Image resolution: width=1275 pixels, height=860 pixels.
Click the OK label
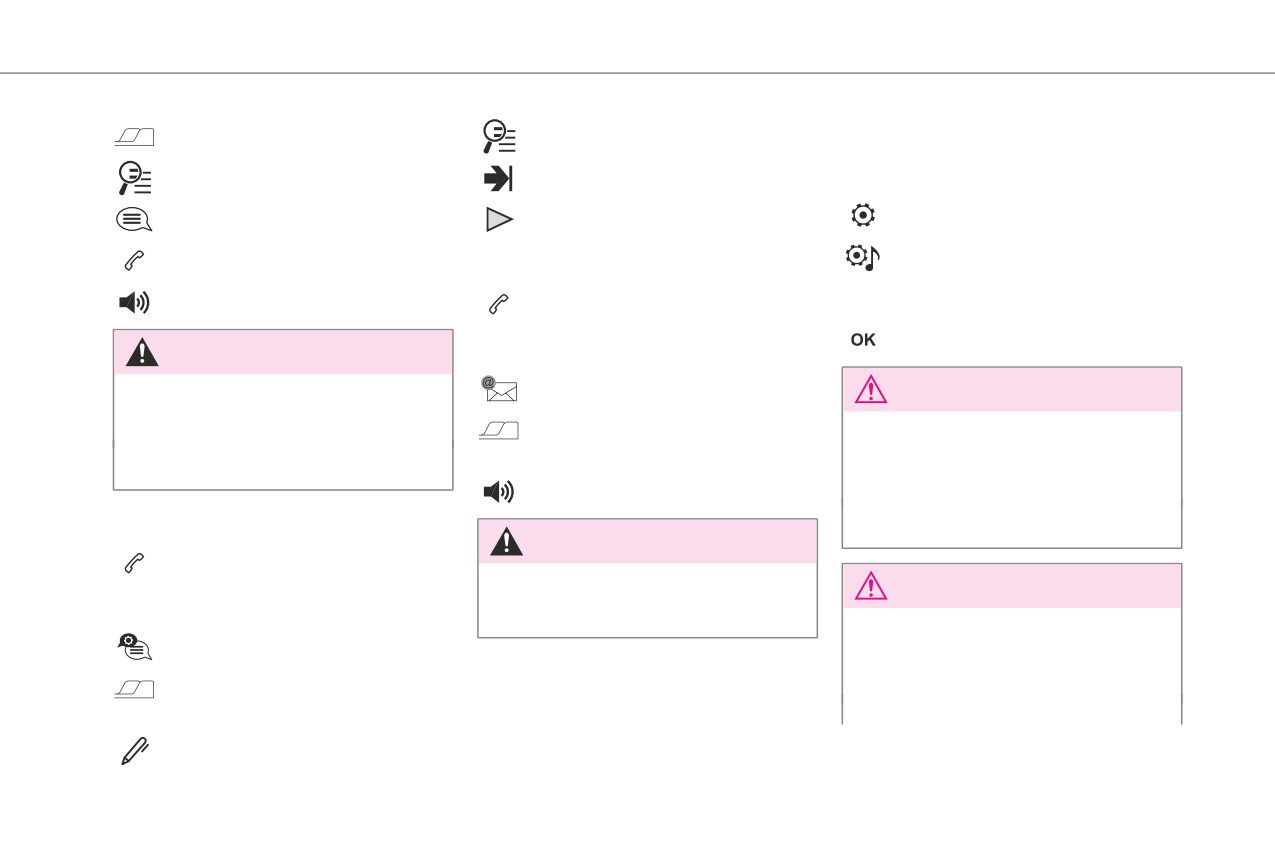click(863, 340)
